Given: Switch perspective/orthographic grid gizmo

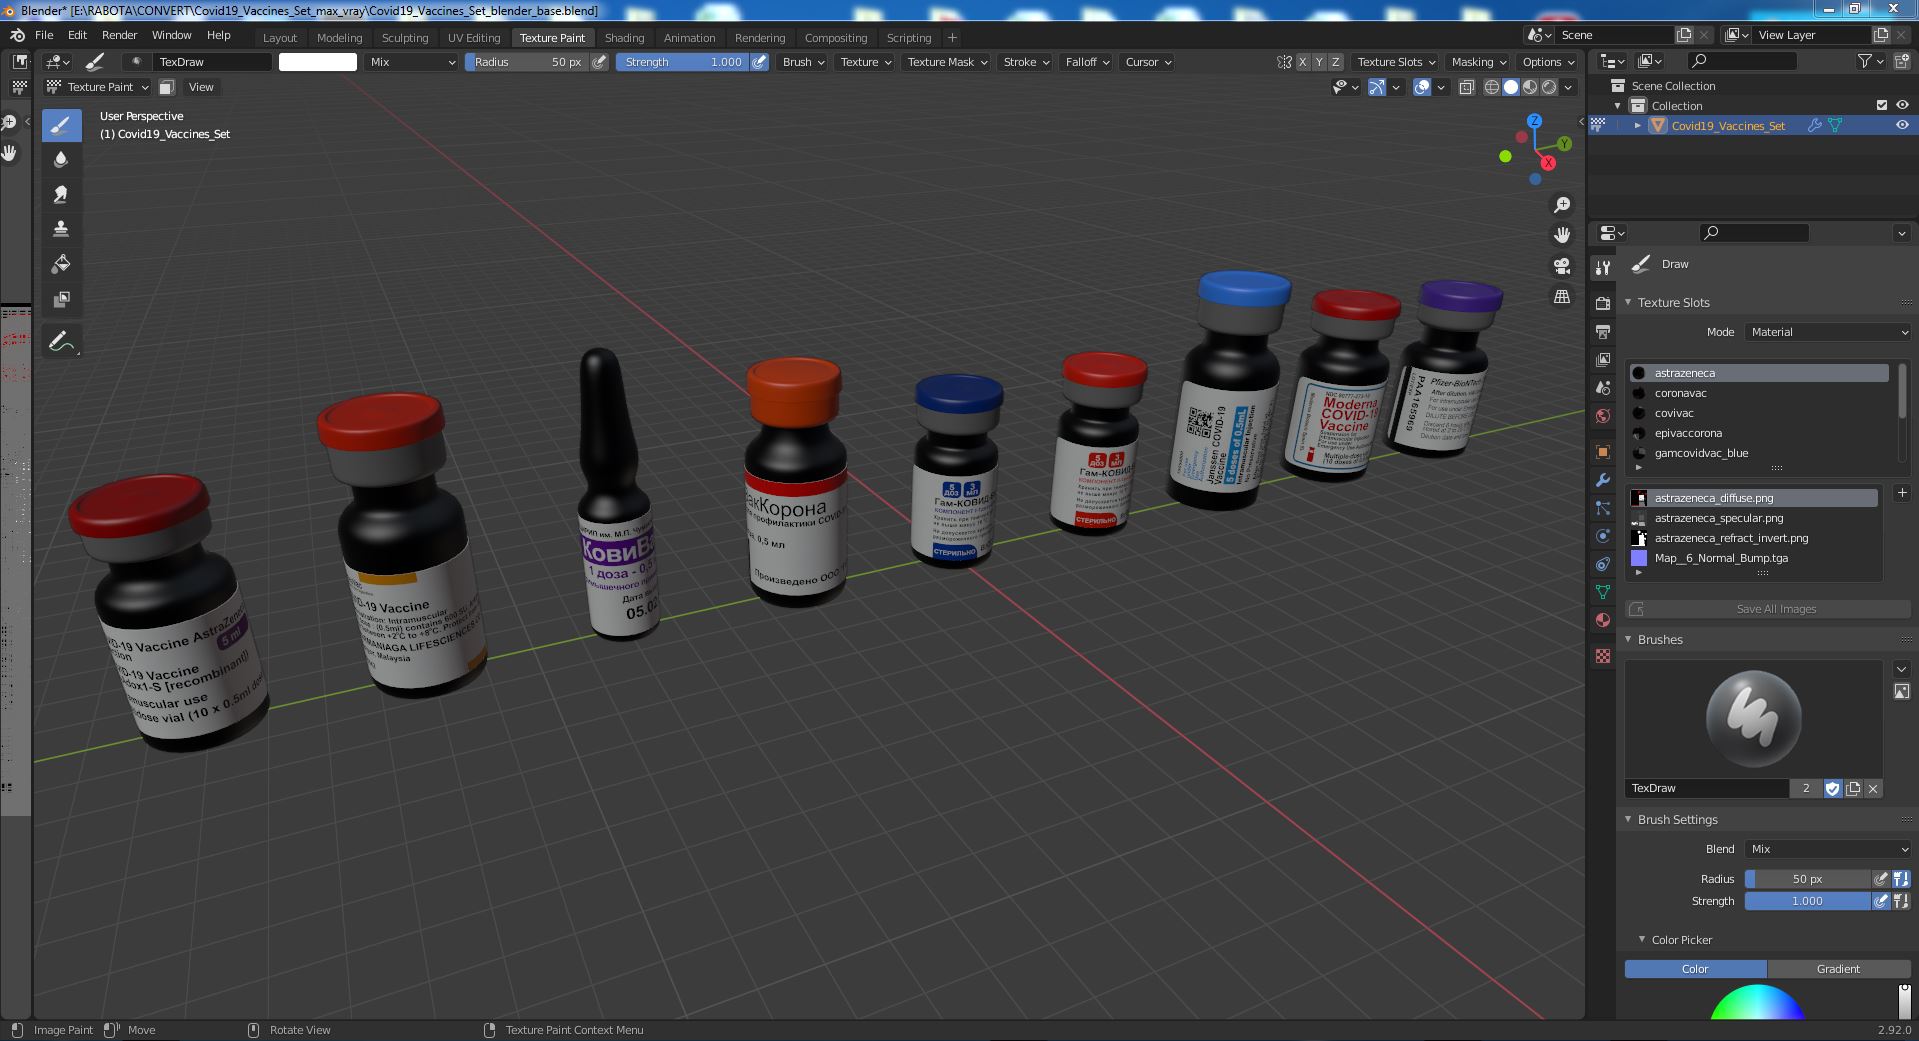Looking at the screenshot, I should [x=1562, y=297].
